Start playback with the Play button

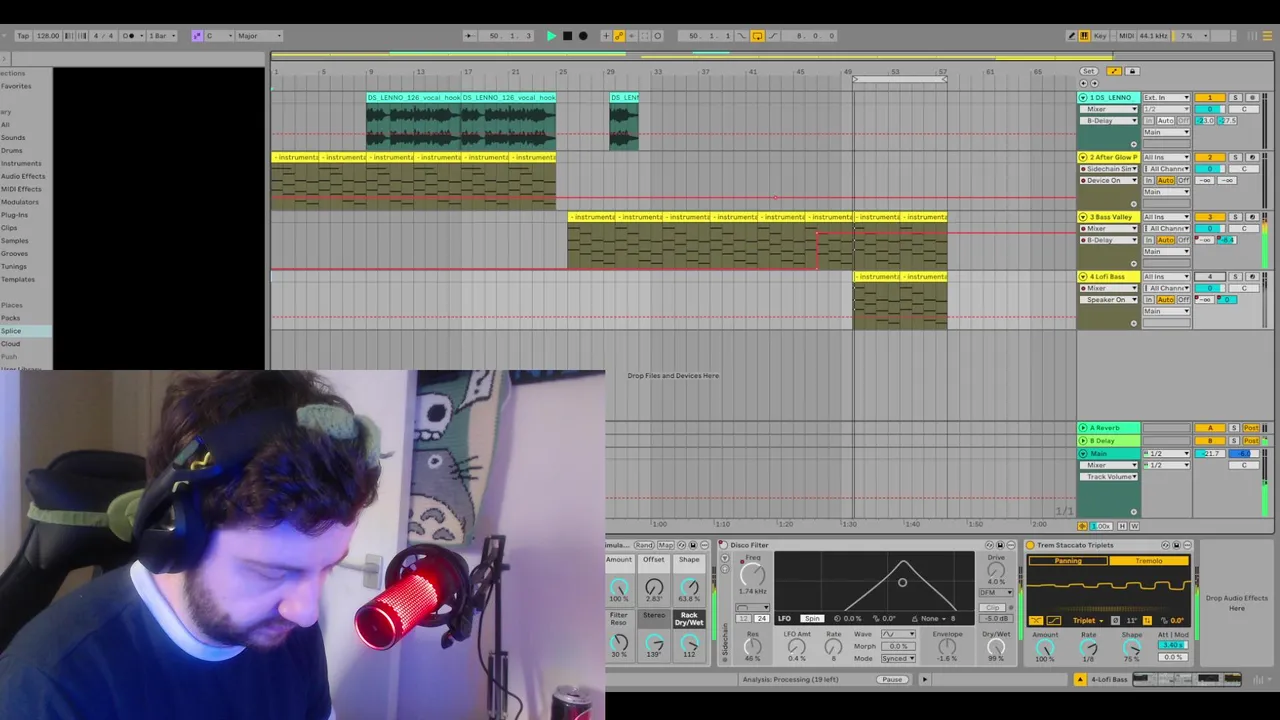pos(551,36)
